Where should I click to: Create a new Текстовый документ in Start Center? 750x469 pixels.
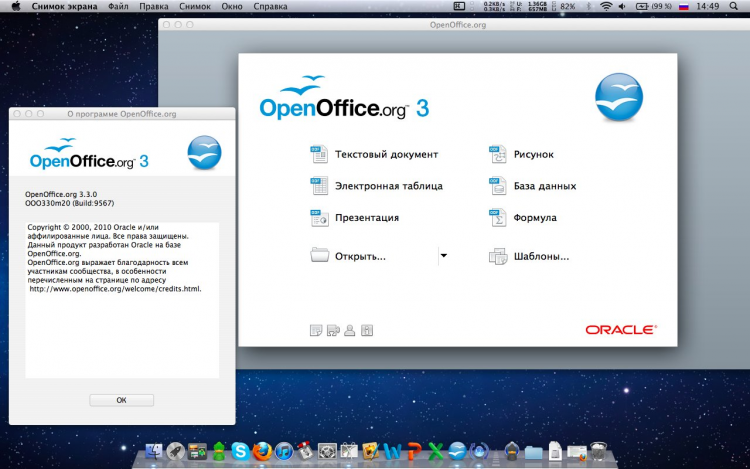click(x=374, y=154)
